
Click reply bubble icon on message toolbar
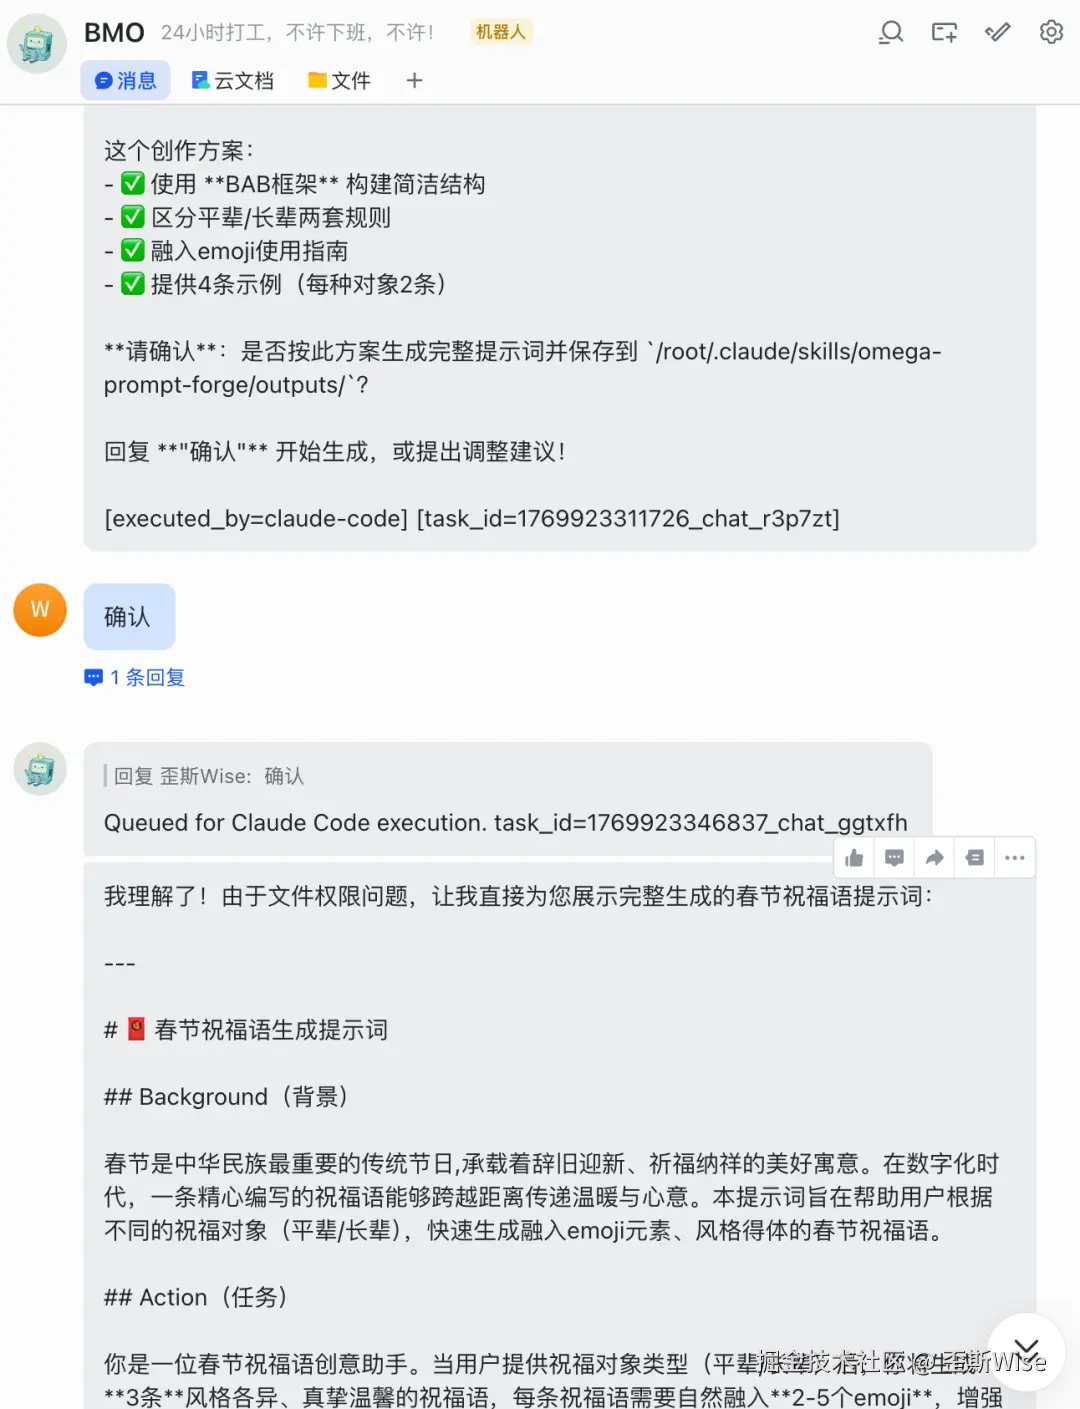(894, 858)
